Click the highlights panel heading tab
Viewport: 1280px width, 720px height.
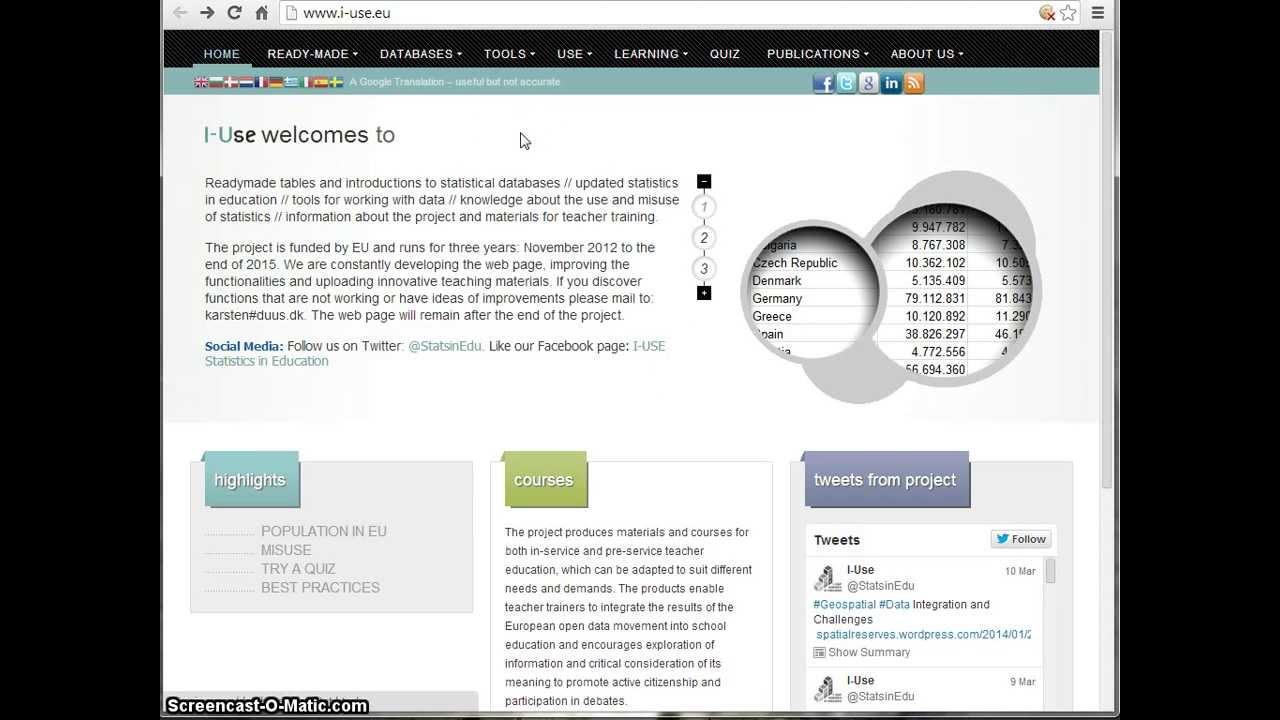coord(250,480)
